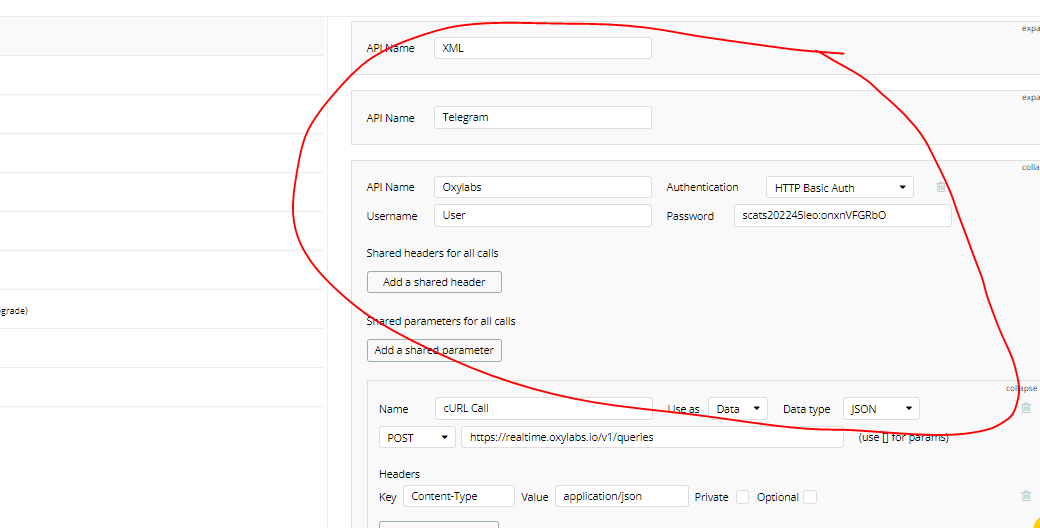Viewport: 1040px width, 528px height.
Task: Expand the Telegram API section
Action: [1031, 98]
